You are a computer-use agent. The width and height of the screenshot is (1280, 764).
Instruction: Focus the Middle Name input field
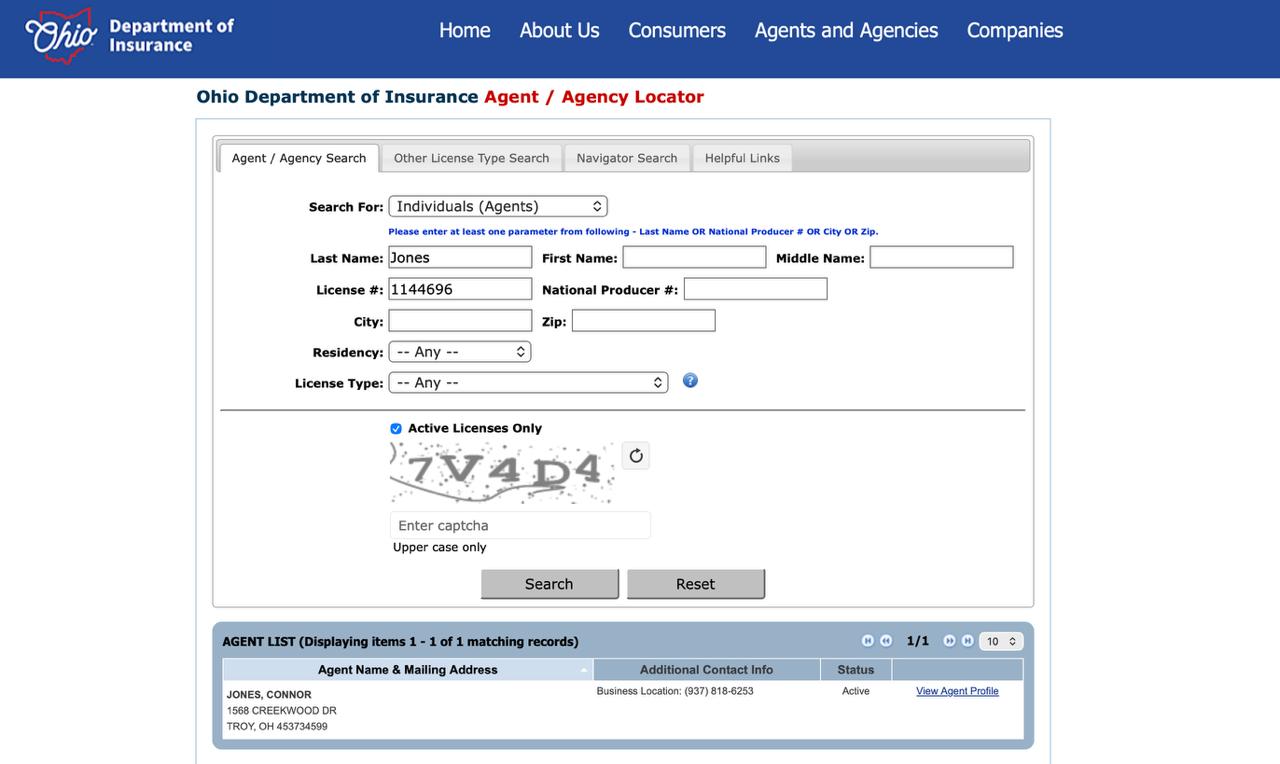coord(941,258)
